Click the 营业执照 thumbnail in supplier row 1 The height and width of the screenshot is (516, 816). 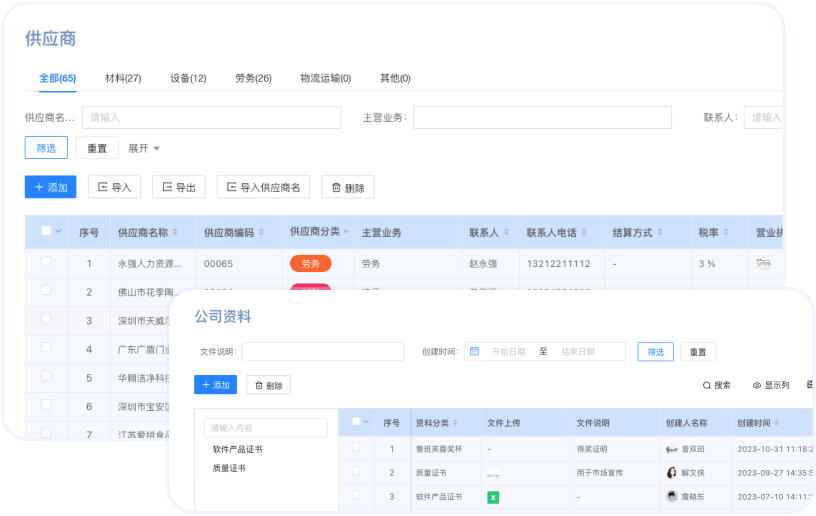pos(763,263)
